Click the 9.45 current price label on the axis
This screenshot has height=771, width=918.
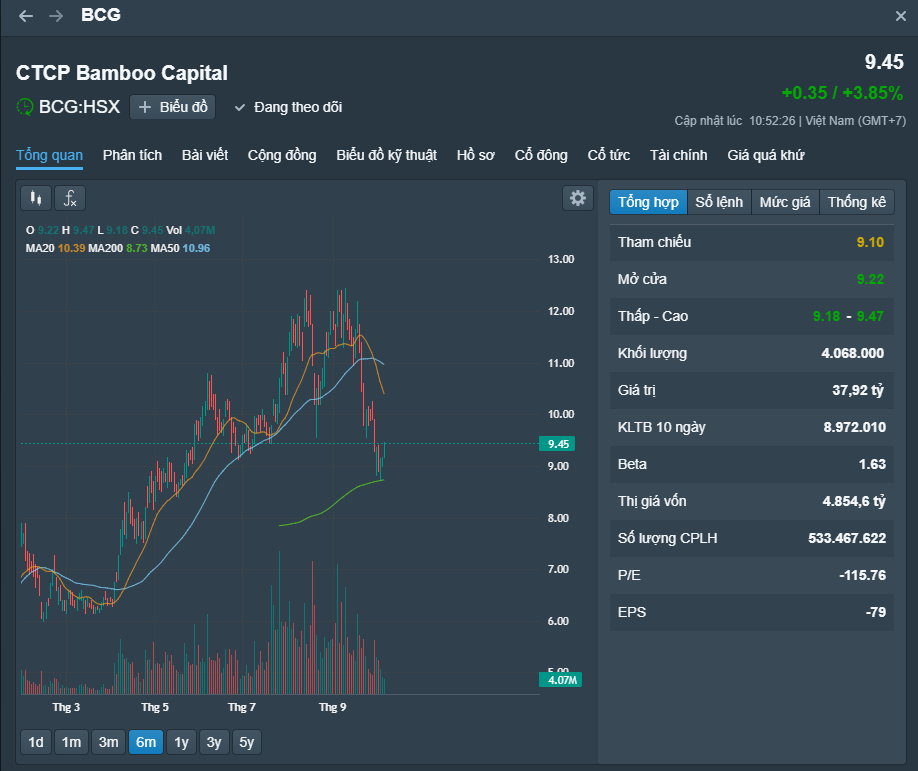[x=558, y=444]
